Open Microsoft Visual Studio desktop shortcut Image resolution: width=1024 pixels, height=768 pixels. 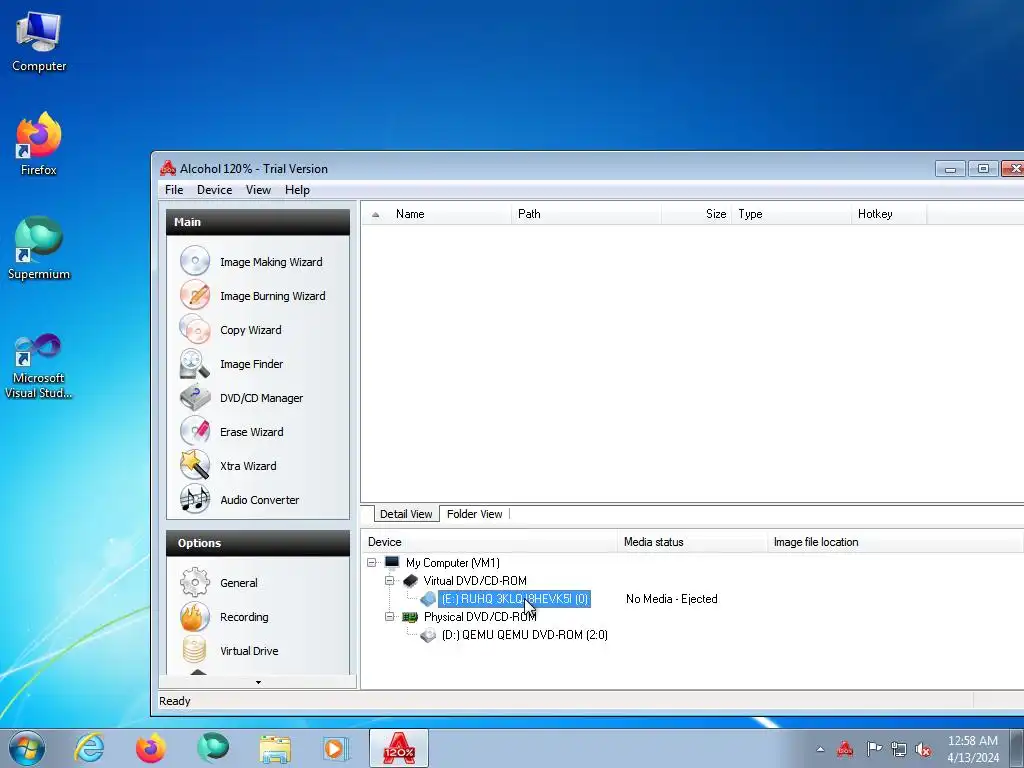39,366
